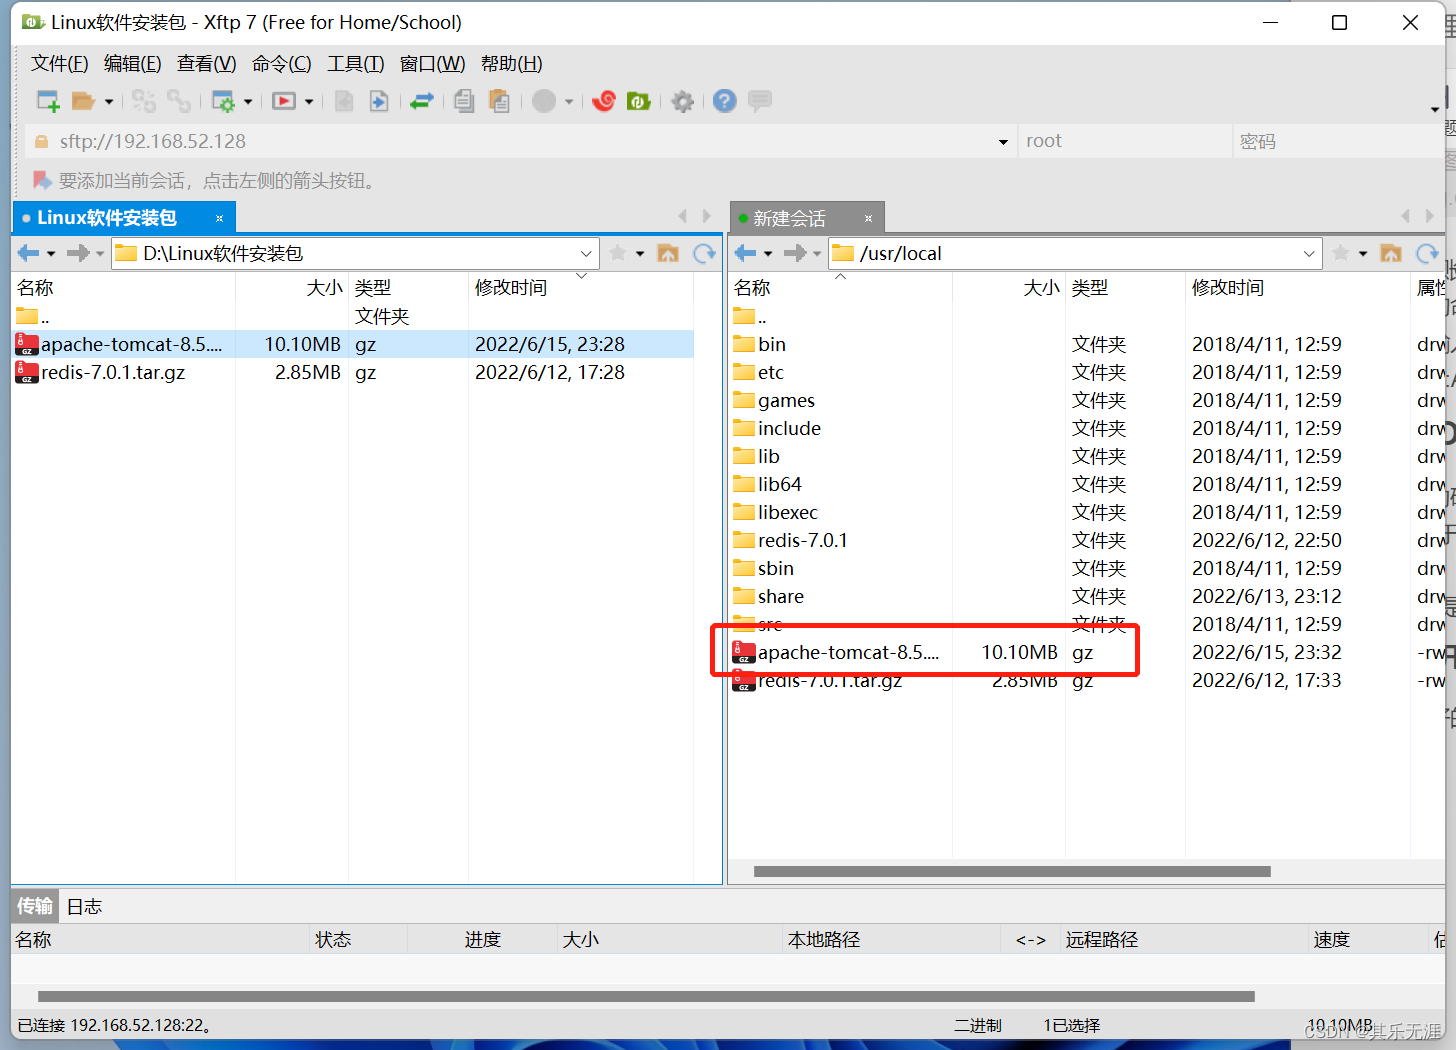Sort remote files by 名称 column
1456x1050 pixels.
[840, 288]
